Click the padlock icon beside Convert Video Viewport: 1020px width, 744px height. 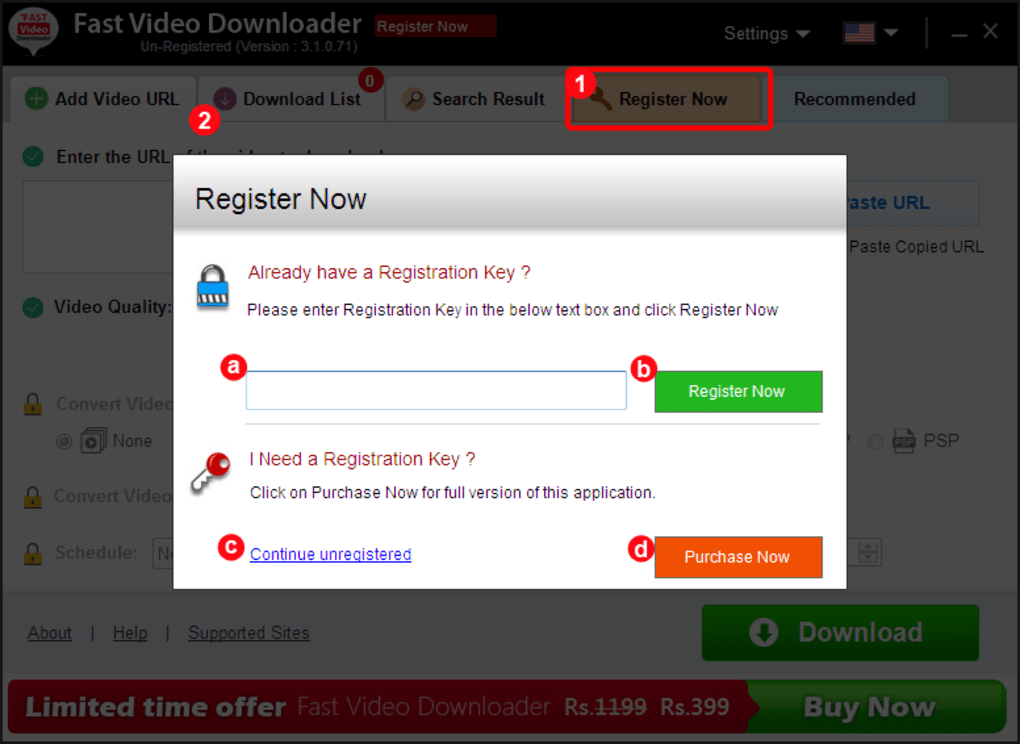(x=35, y=402)
